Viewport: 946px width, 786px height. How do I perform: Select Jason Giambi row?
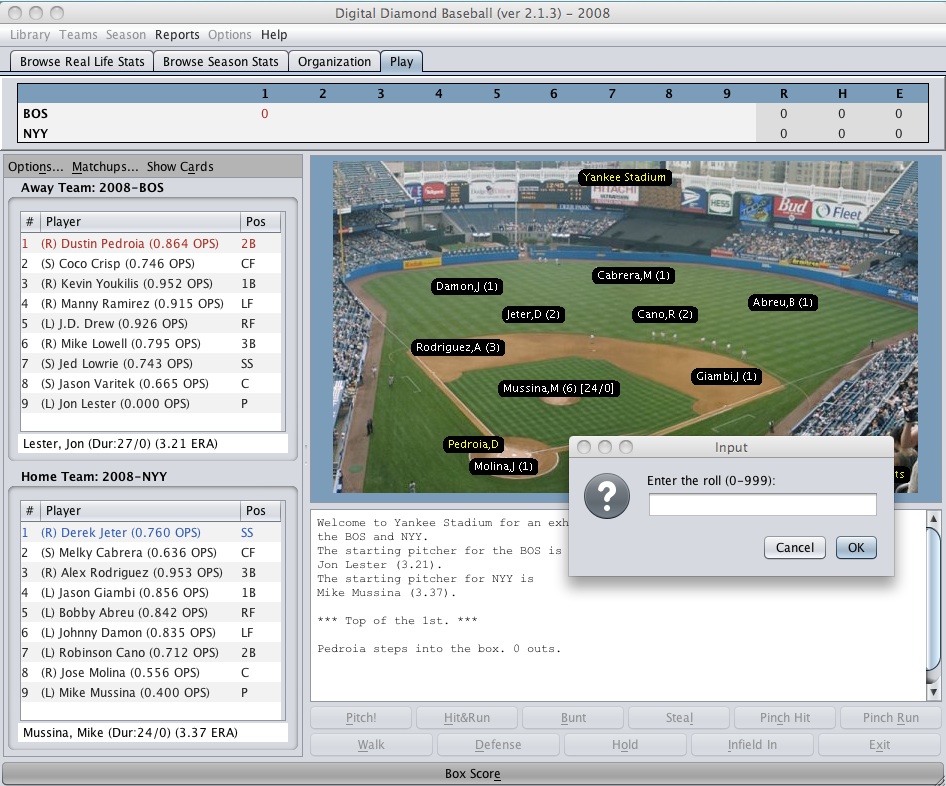151,592
